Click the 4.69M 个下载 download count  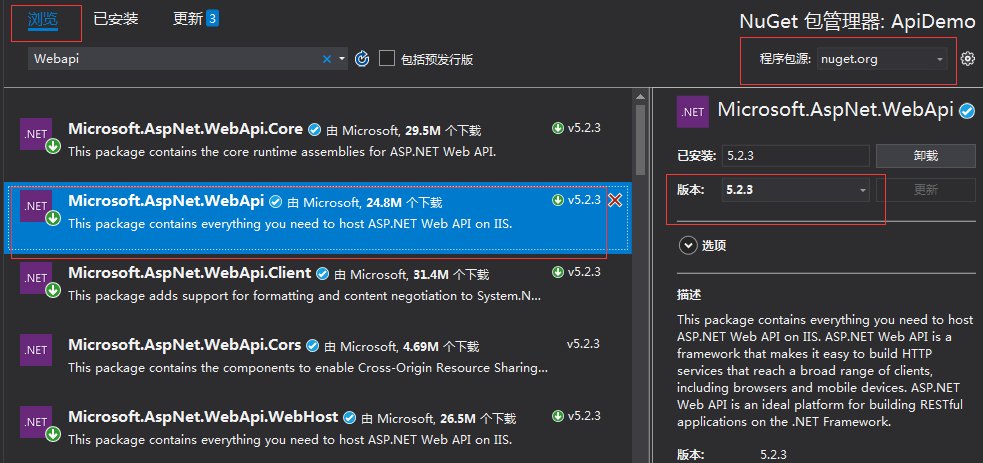[x=439, y=346]
